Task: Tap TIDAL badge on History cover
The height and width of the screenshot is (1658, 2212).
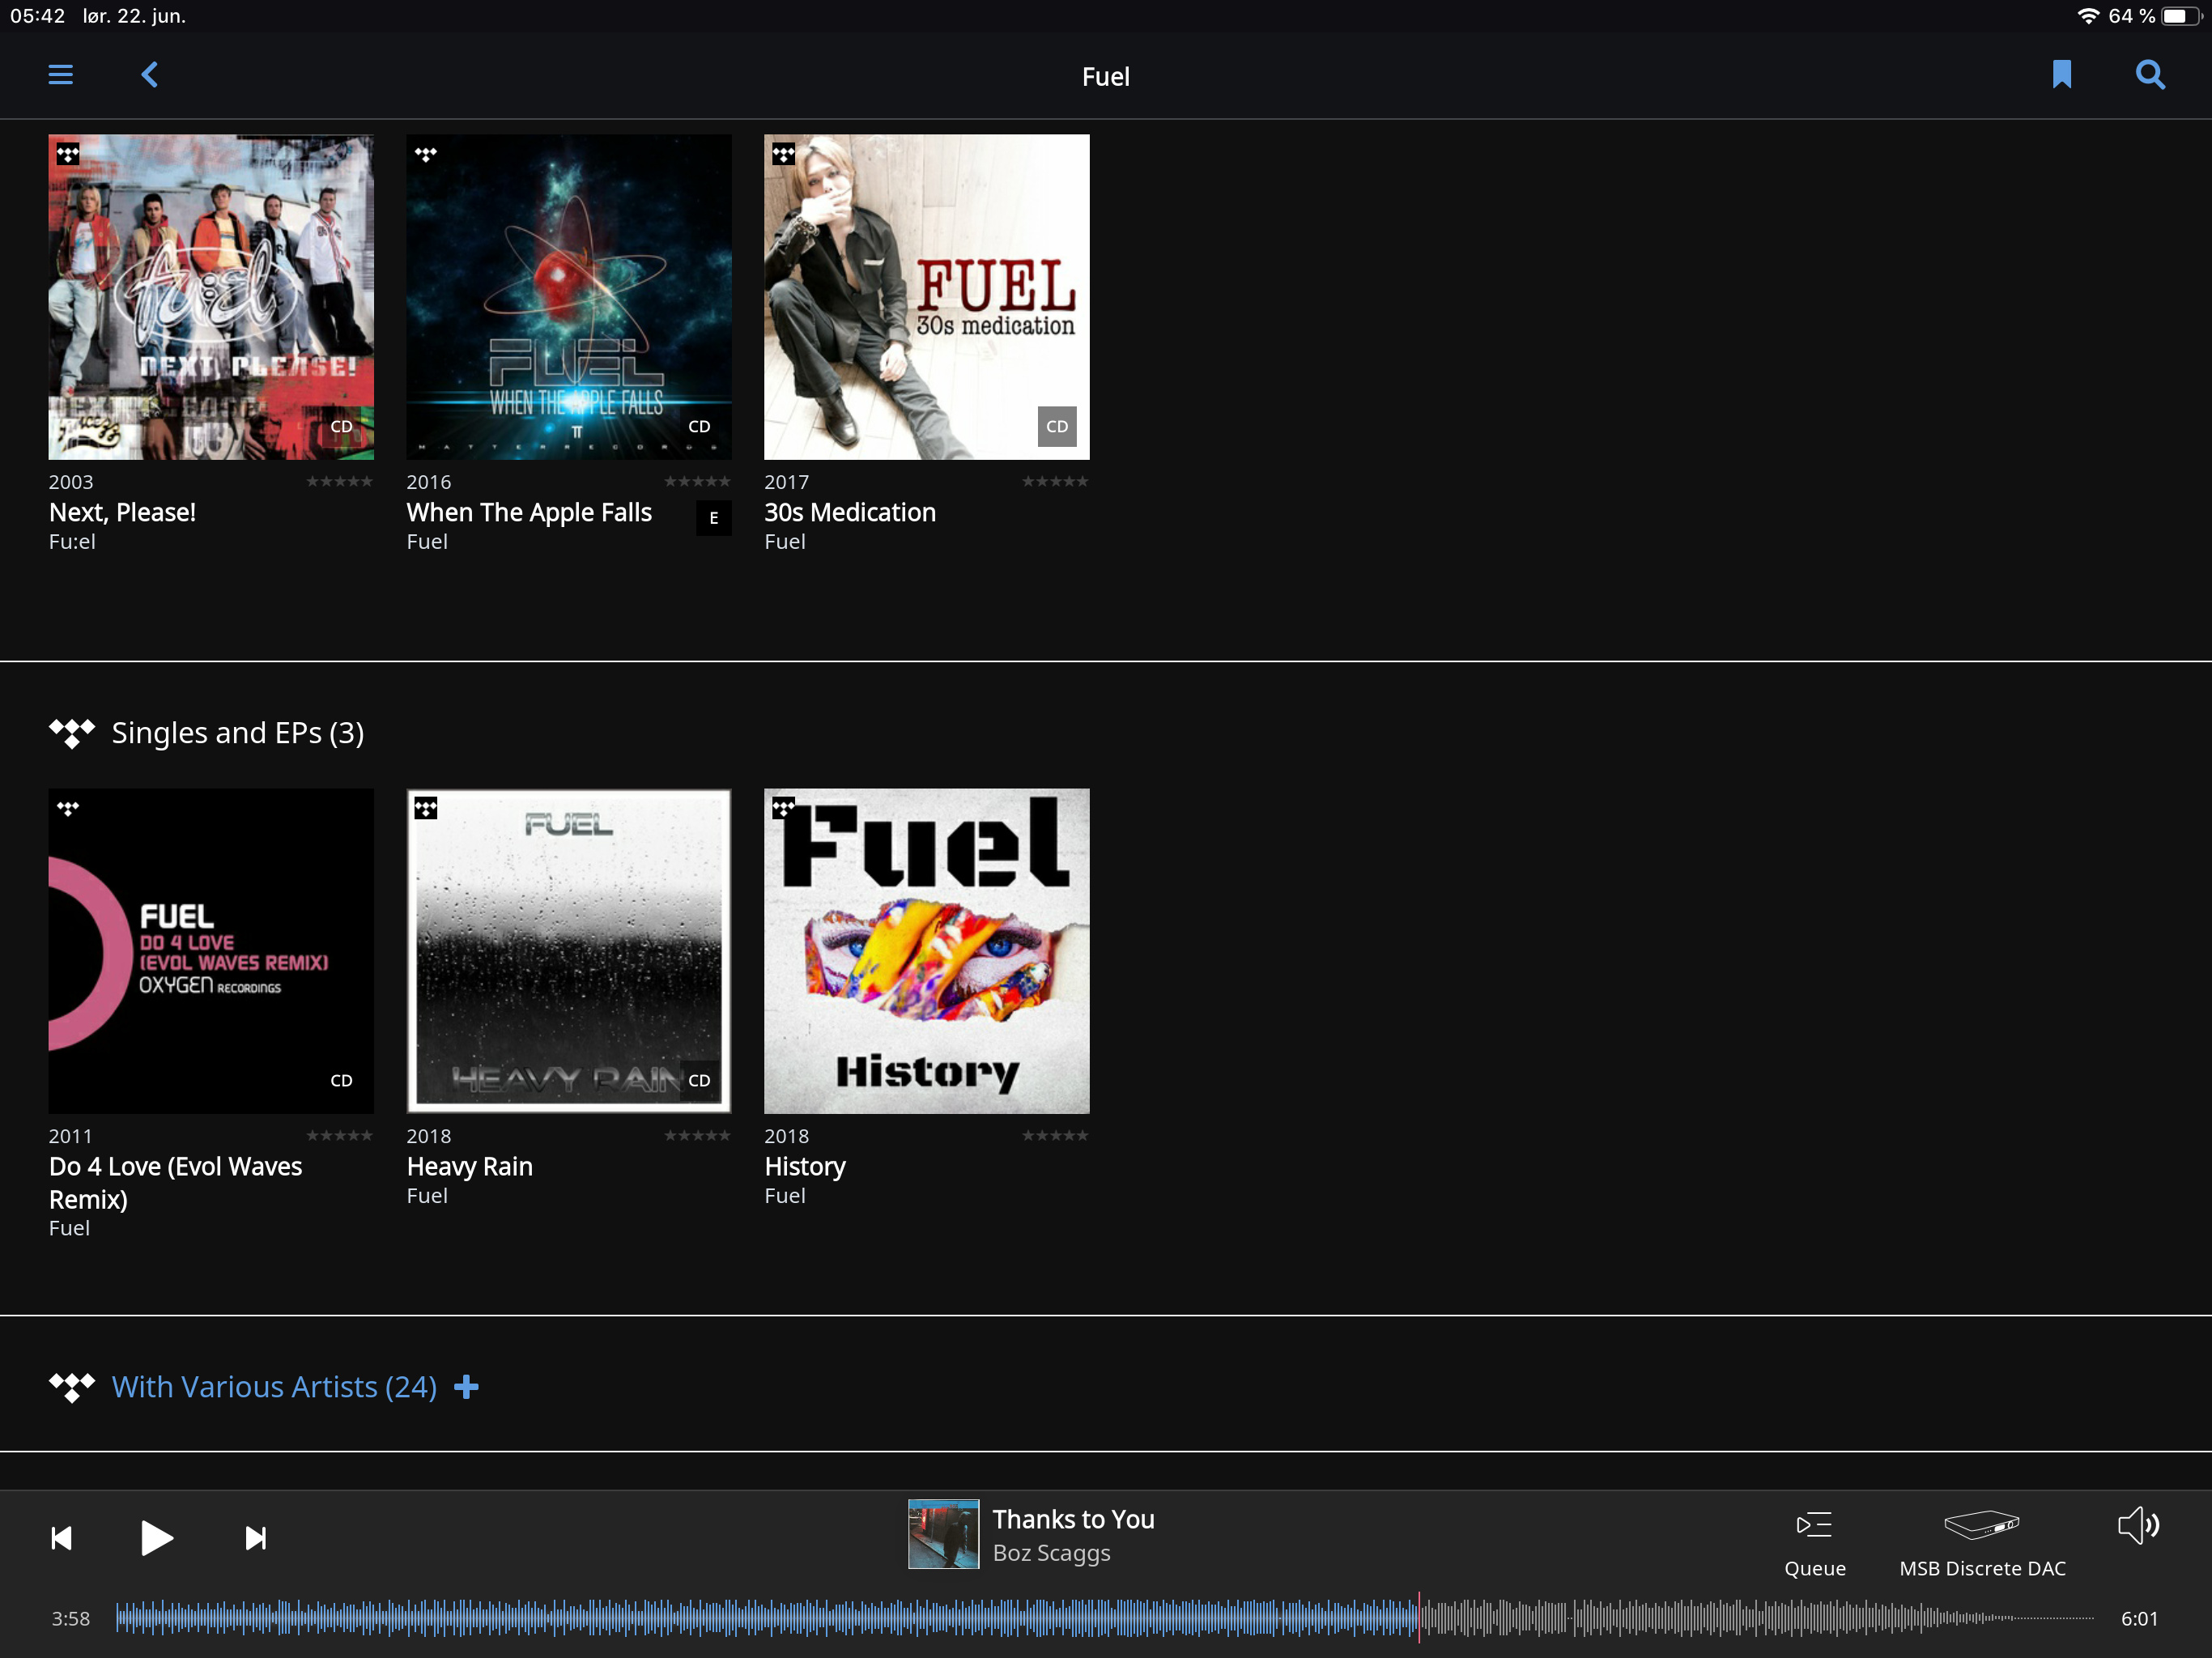Action: click(x=784, y=808)
